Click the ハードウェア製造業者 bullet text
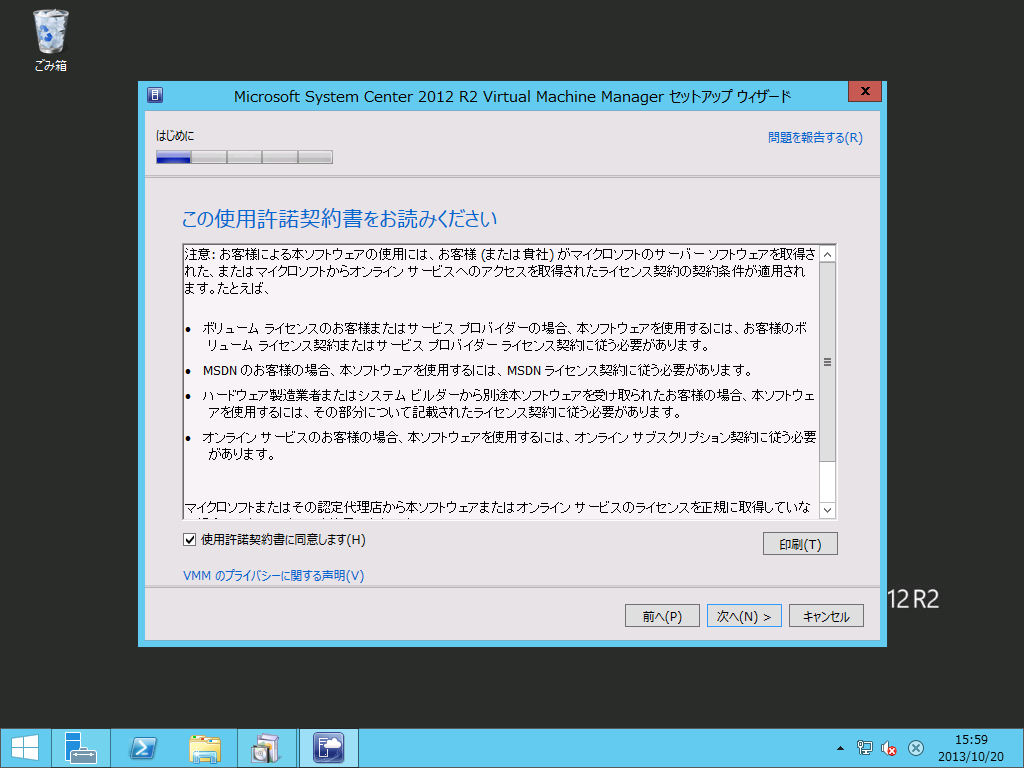This screenshot has width=1024, height=768. 508,404
